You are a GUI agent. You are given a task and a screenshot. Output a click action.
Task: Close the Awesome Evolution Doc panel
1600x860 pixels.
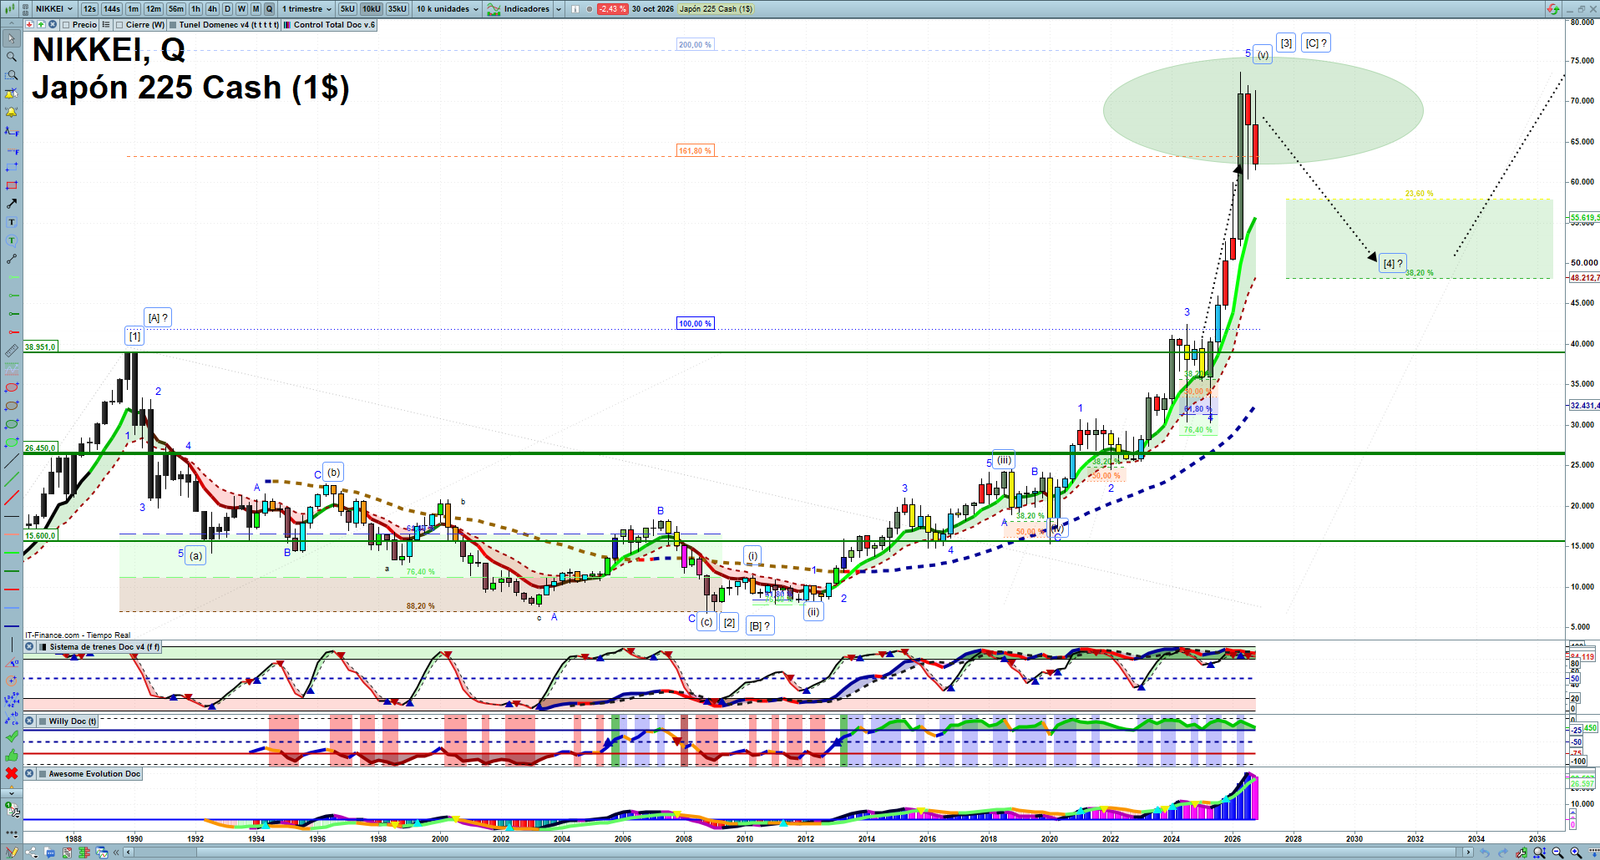point(30,774)
